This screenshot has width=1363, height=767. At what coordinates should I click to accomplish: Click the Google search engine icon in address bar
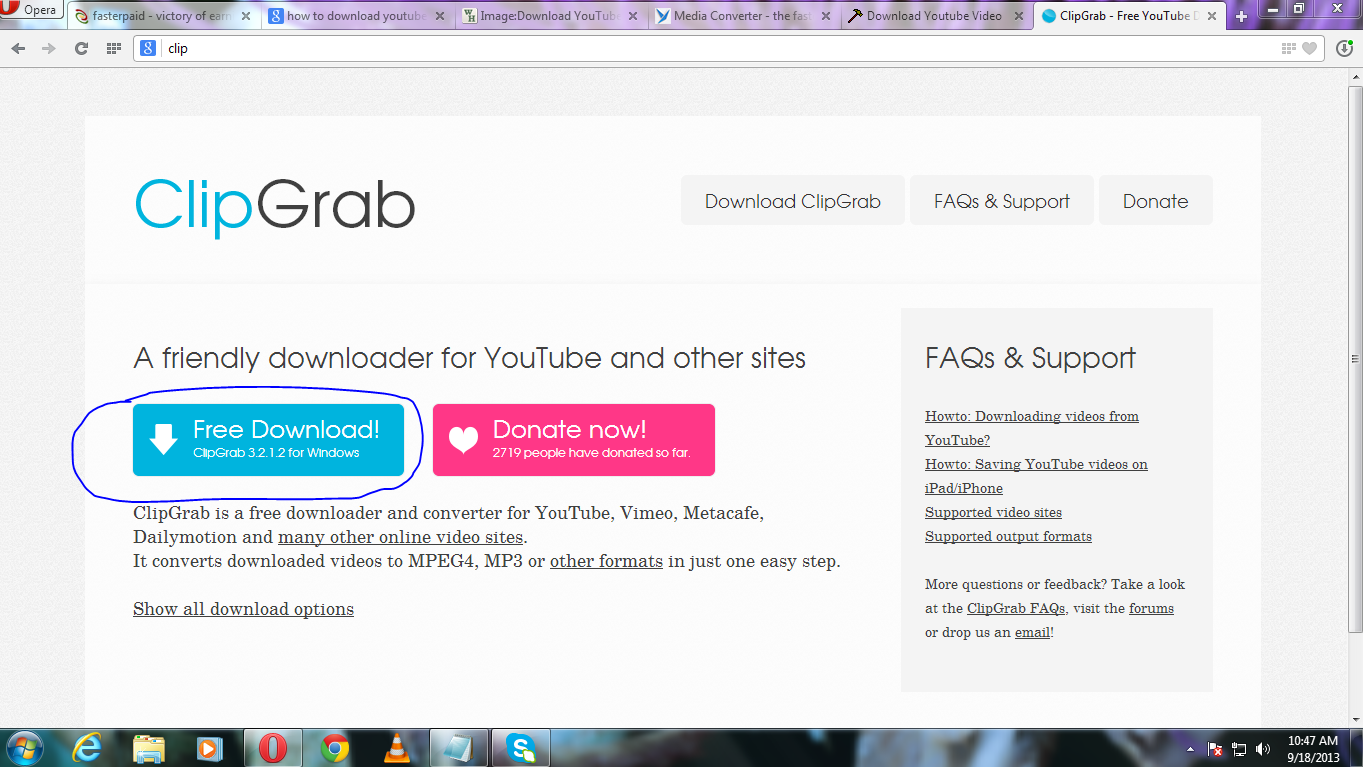coord(148,48)
